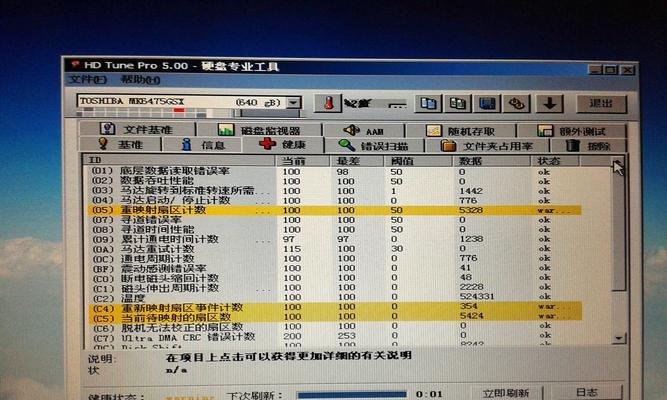Switch to the 磁盘监视器 tab
Viewport: 667px width, 400px height.
259,130
